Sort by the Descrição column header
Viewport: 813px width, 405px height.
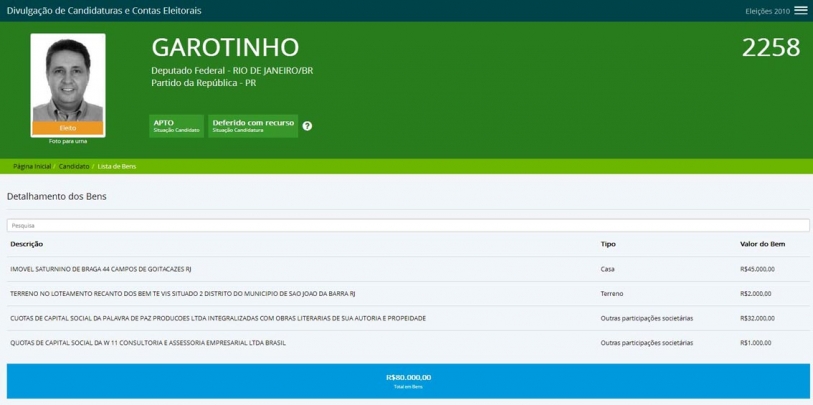(x=27, y=244)
